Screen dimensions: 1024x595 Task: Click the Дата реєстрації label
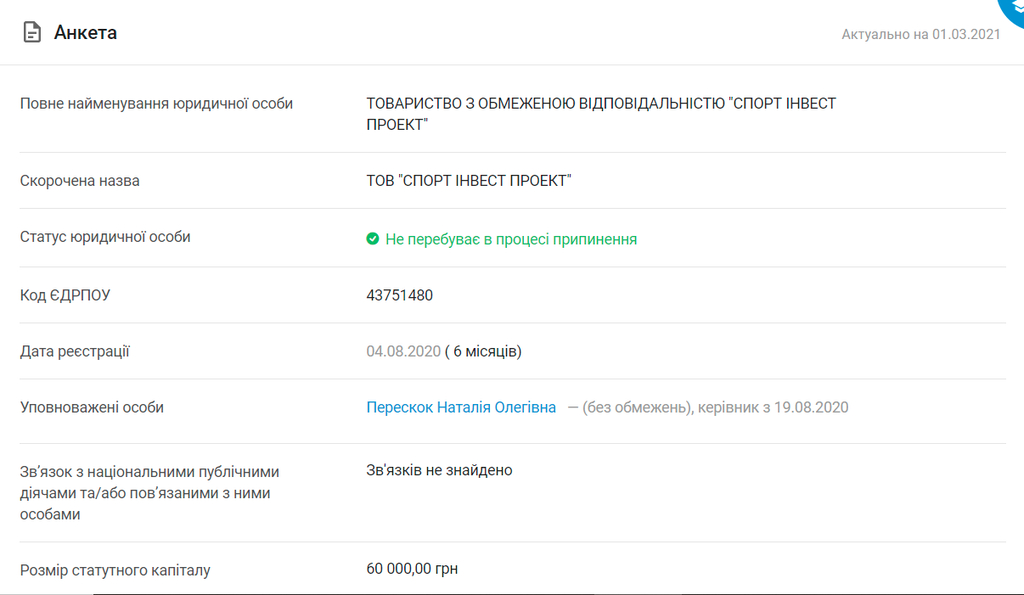point(75,351)
